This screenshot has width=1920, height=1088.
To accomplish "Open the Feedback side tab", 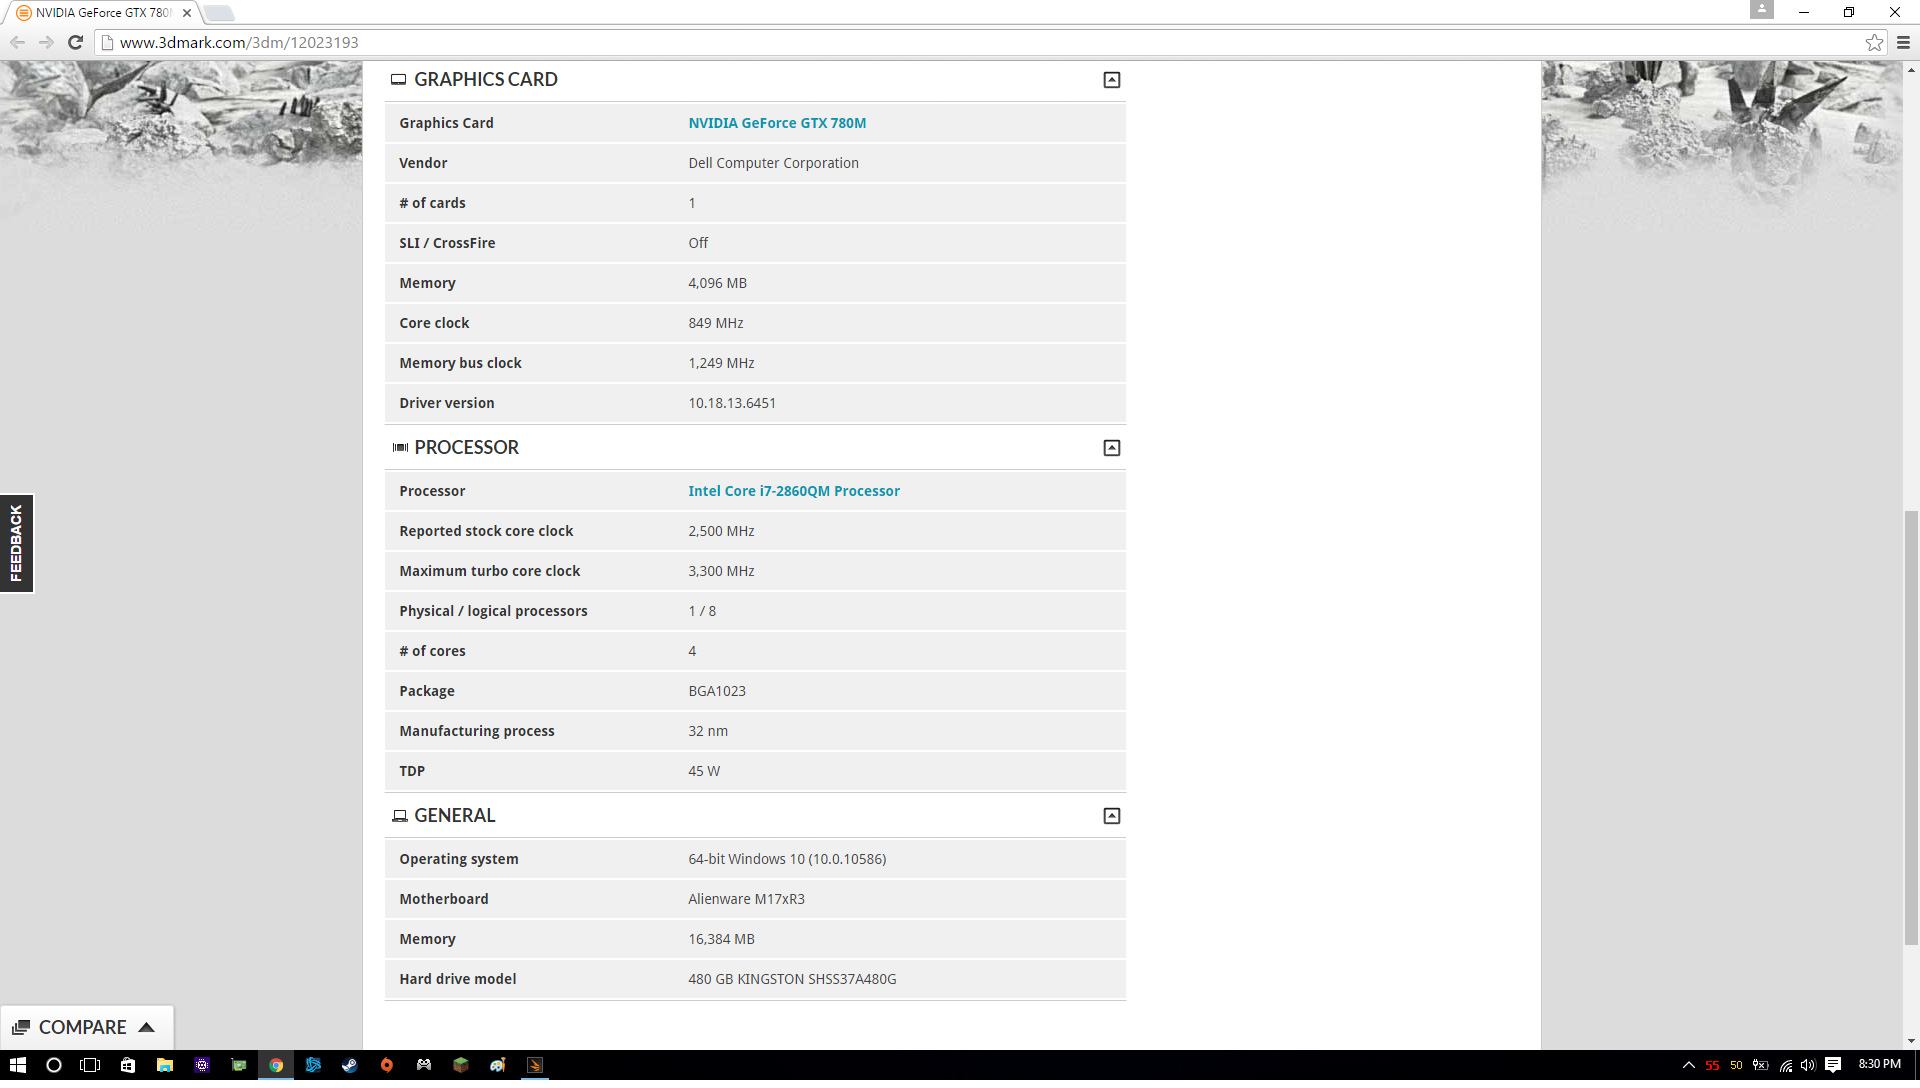I will (x=16, y=543).
